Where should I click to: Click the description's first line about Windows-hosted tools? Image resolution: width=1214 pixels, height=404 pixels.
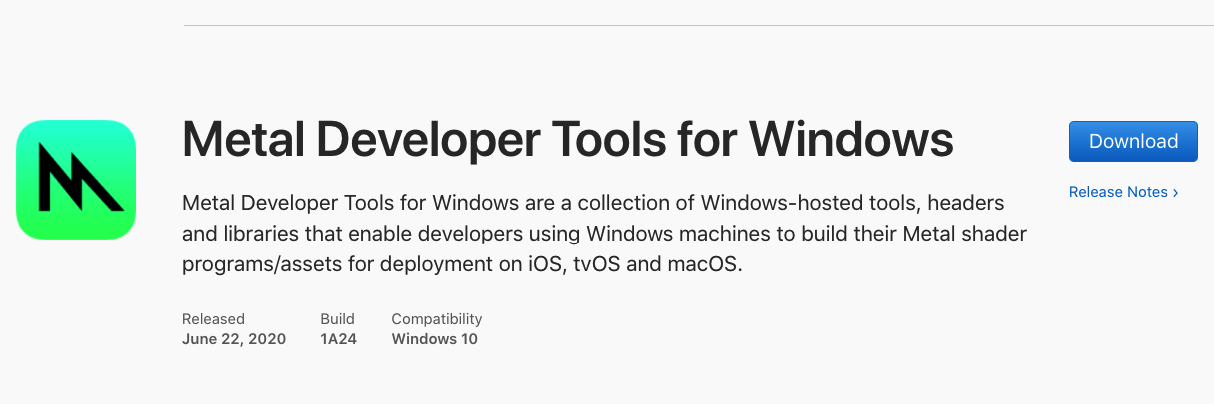click(x=593, y=204)
